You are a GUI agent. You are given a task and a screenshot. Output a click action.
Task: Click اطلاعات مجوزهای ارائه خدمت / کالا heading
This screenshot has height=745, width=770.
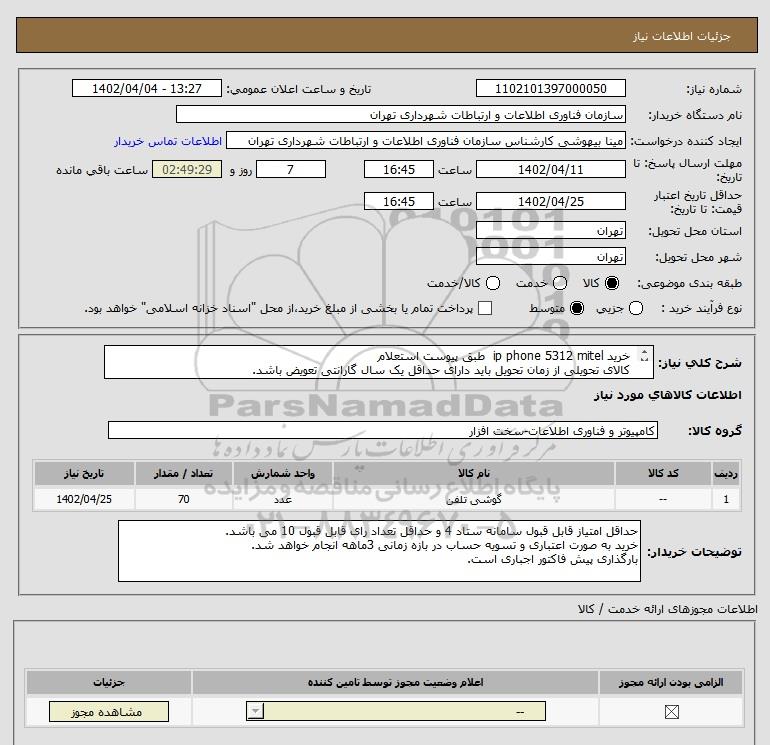pyautogui.click(x=668, y=609)
